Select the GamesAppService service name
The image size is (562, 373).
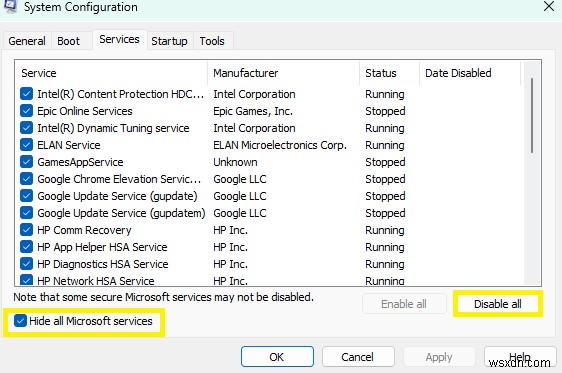pyautogui.click(x=80, y=162)
